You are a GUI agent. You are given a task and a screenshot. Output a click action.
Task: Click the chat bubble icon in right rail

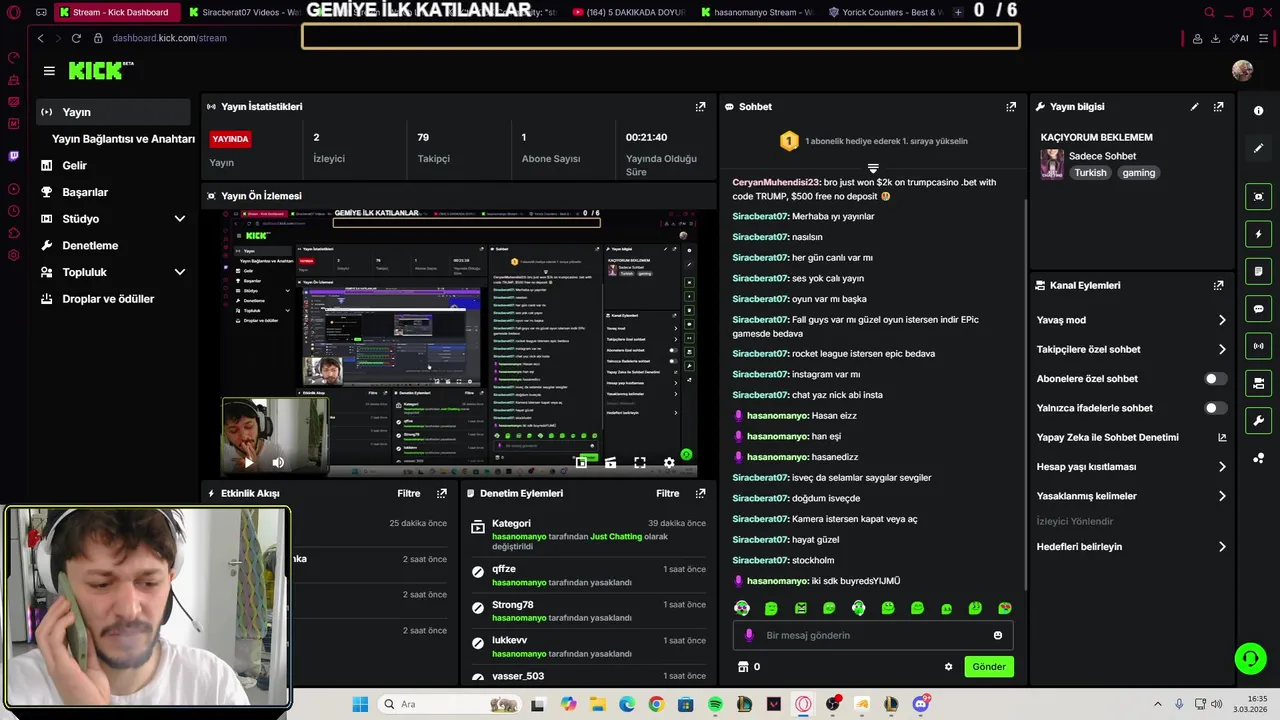tap(1258, 309)
